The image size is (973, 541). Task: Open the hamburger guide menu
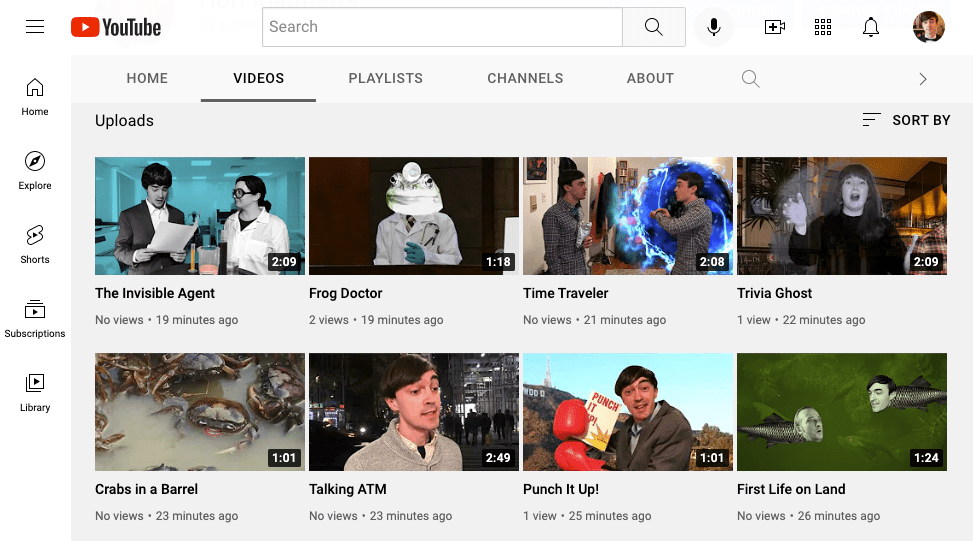pyautogui.click(x=35, y=27)
